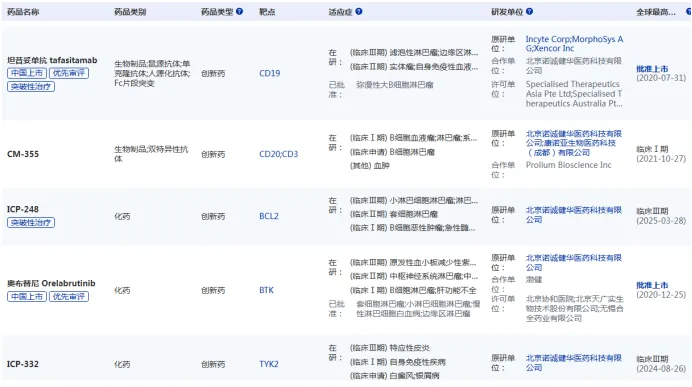Click 临床Ⅰ期 status dated 2021-10-27
This screenshot has width=692, height=387.
point(652,149)
